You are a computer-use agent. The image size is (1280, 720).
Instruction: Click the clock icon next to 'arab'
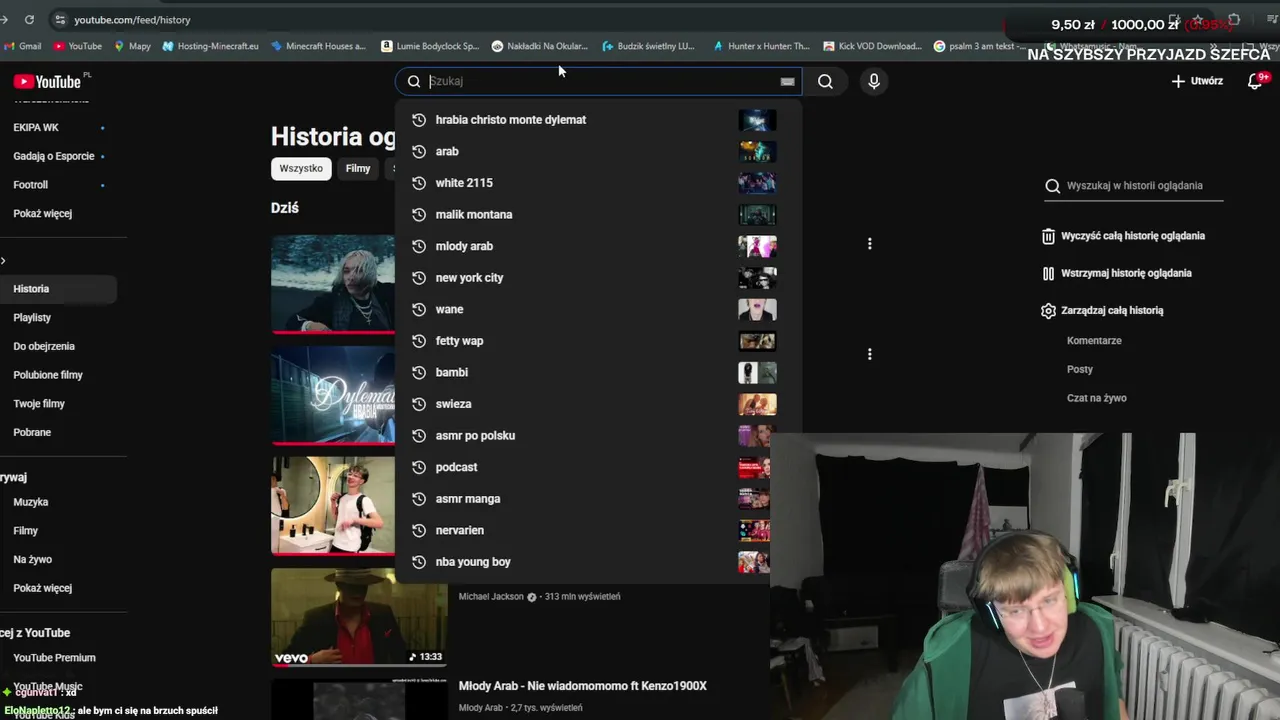click(x=419, y=151)
